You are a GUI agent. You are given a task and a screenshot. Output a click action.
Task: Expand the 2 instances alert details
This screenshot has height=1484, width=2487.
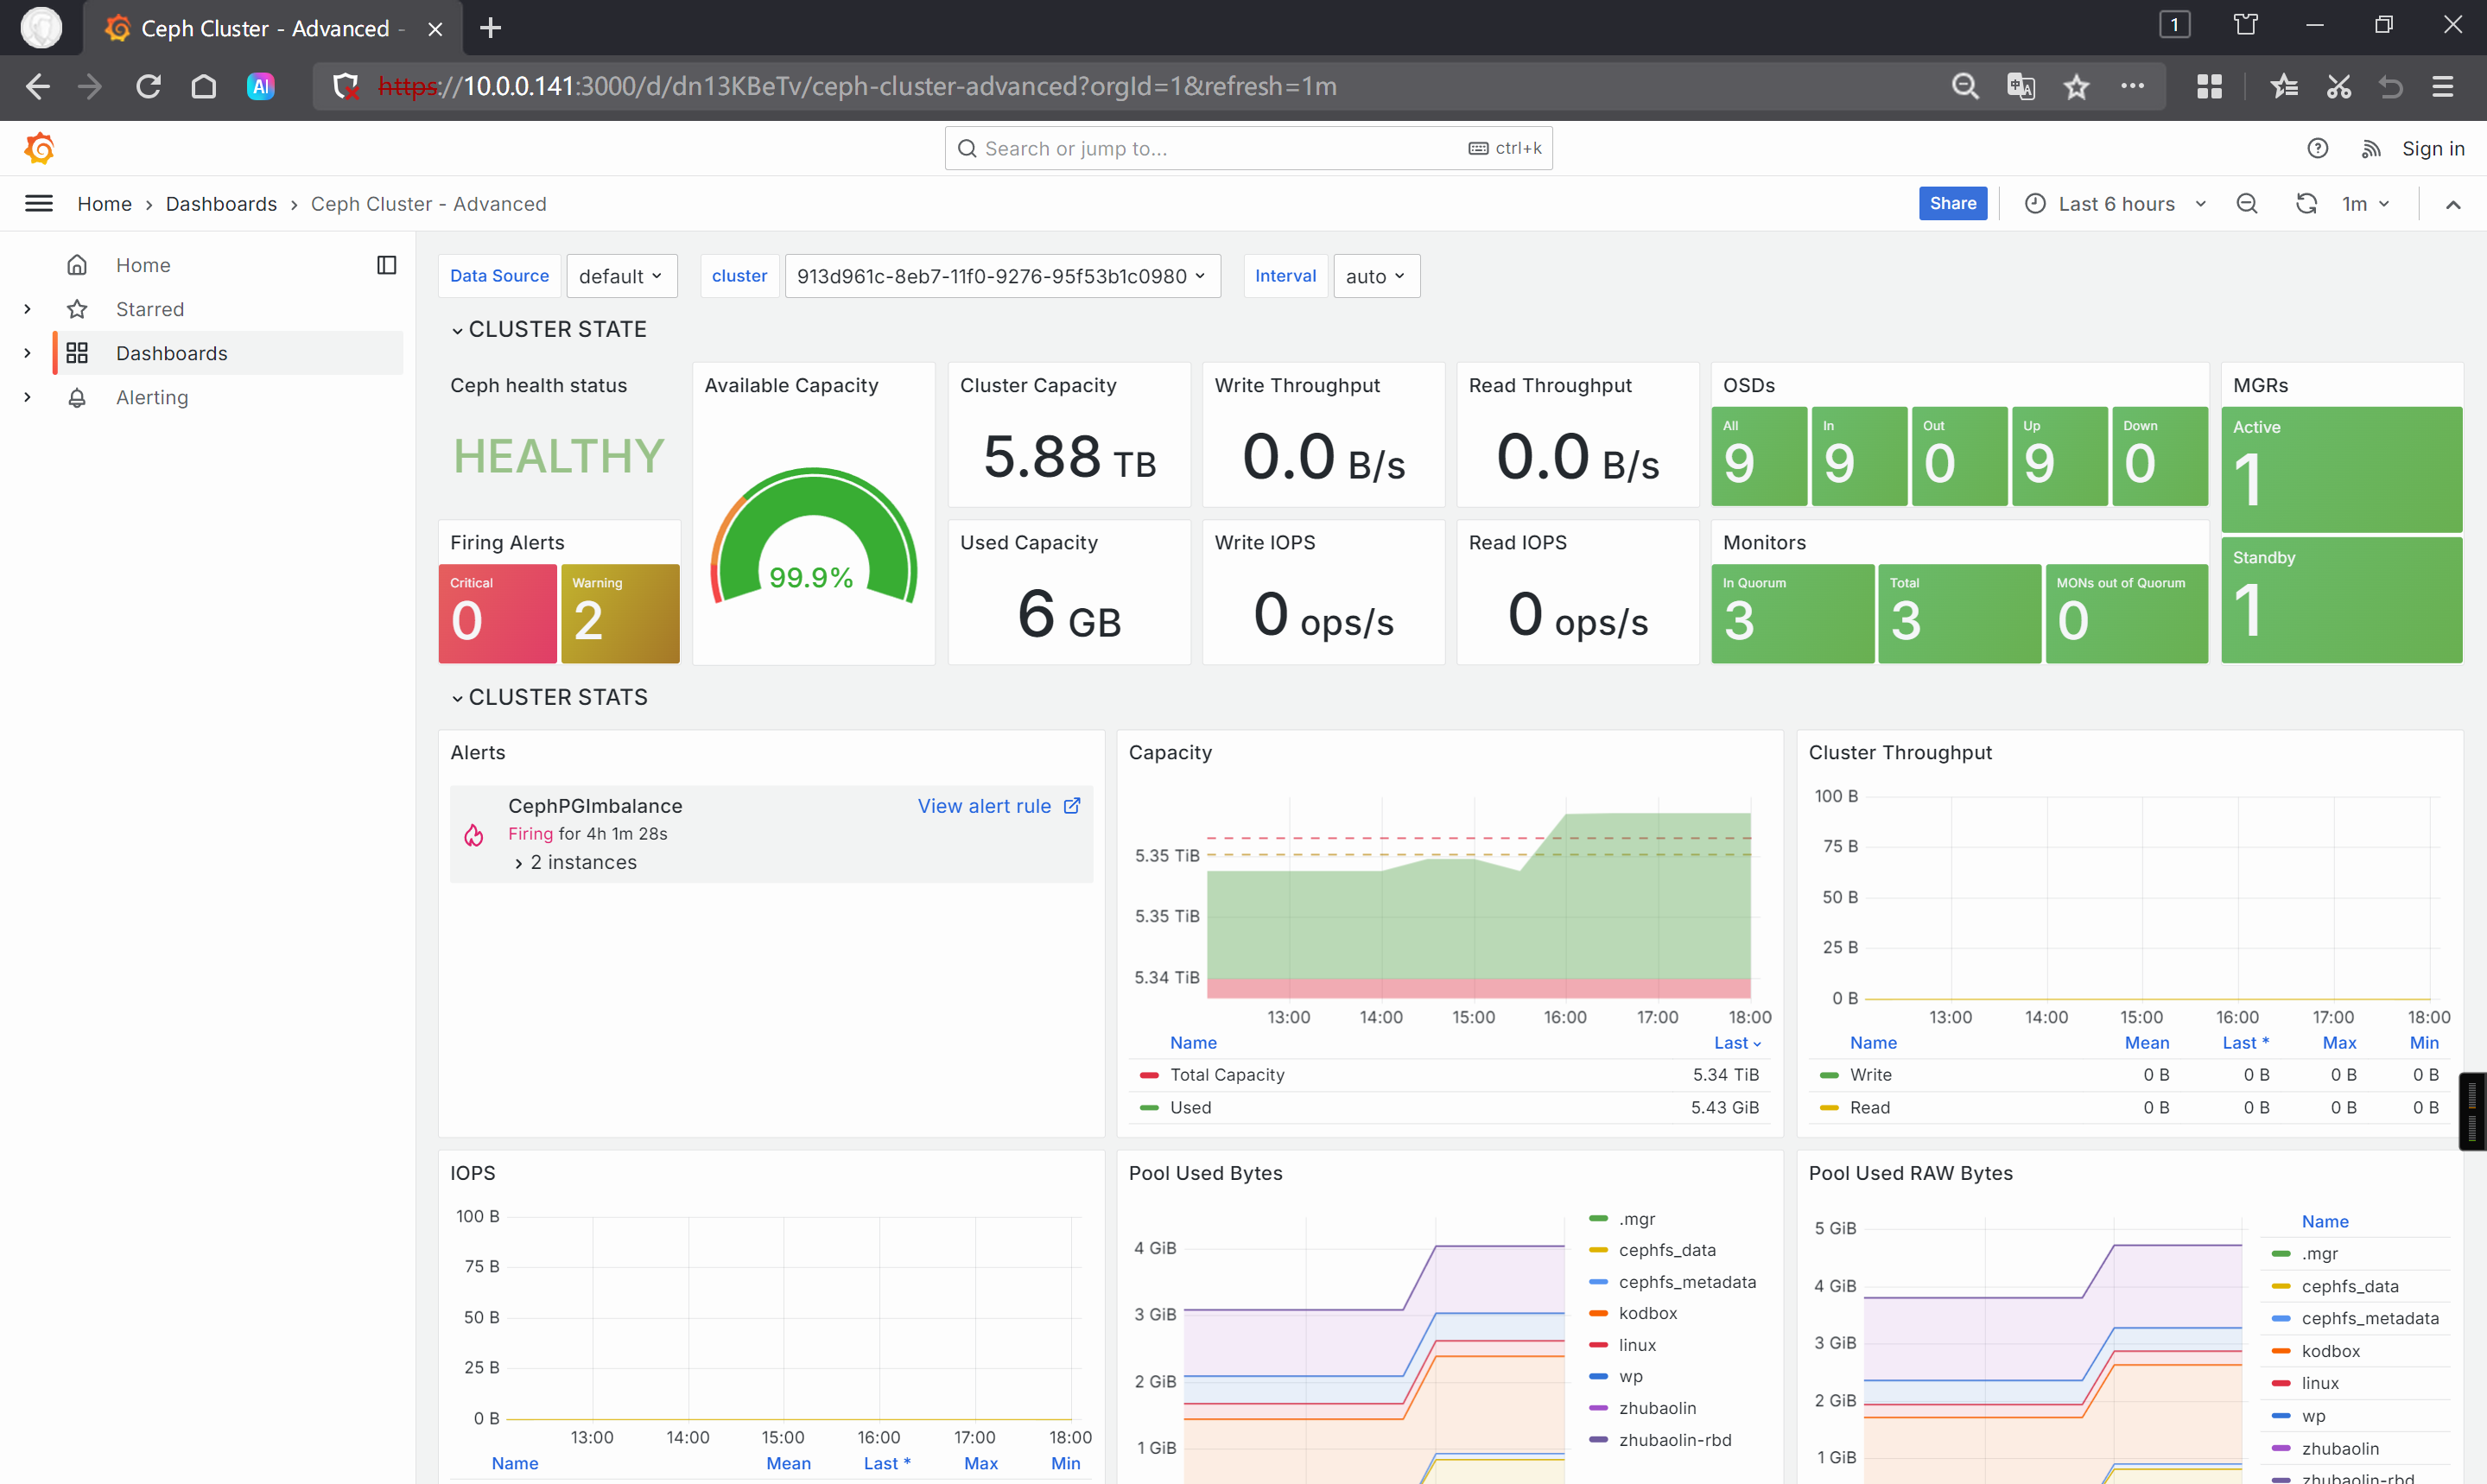575,862
